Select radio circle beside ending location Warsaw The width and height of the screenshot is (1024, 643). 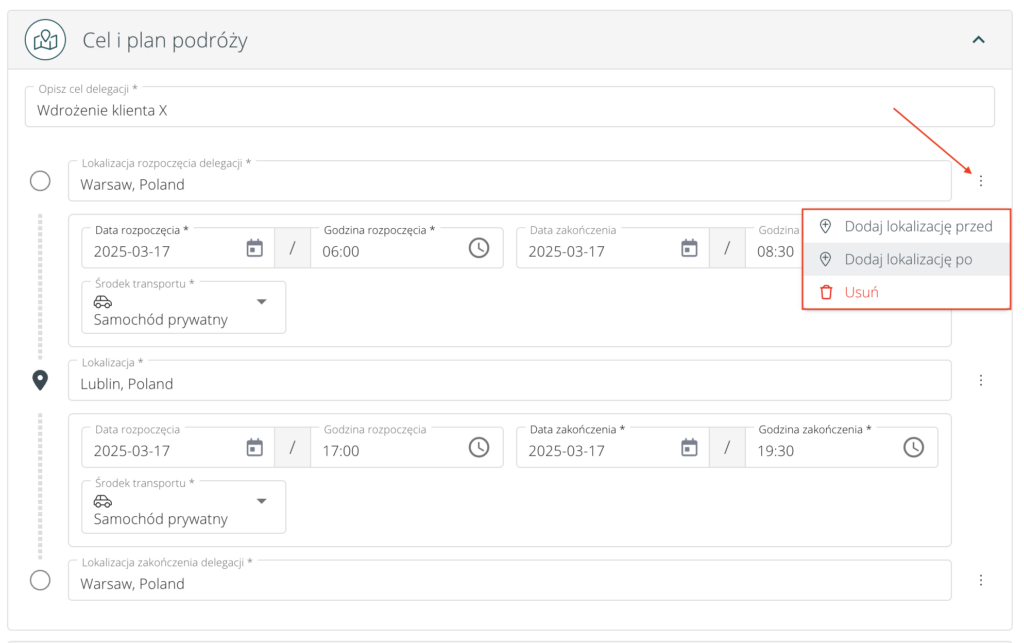point(40,580)
